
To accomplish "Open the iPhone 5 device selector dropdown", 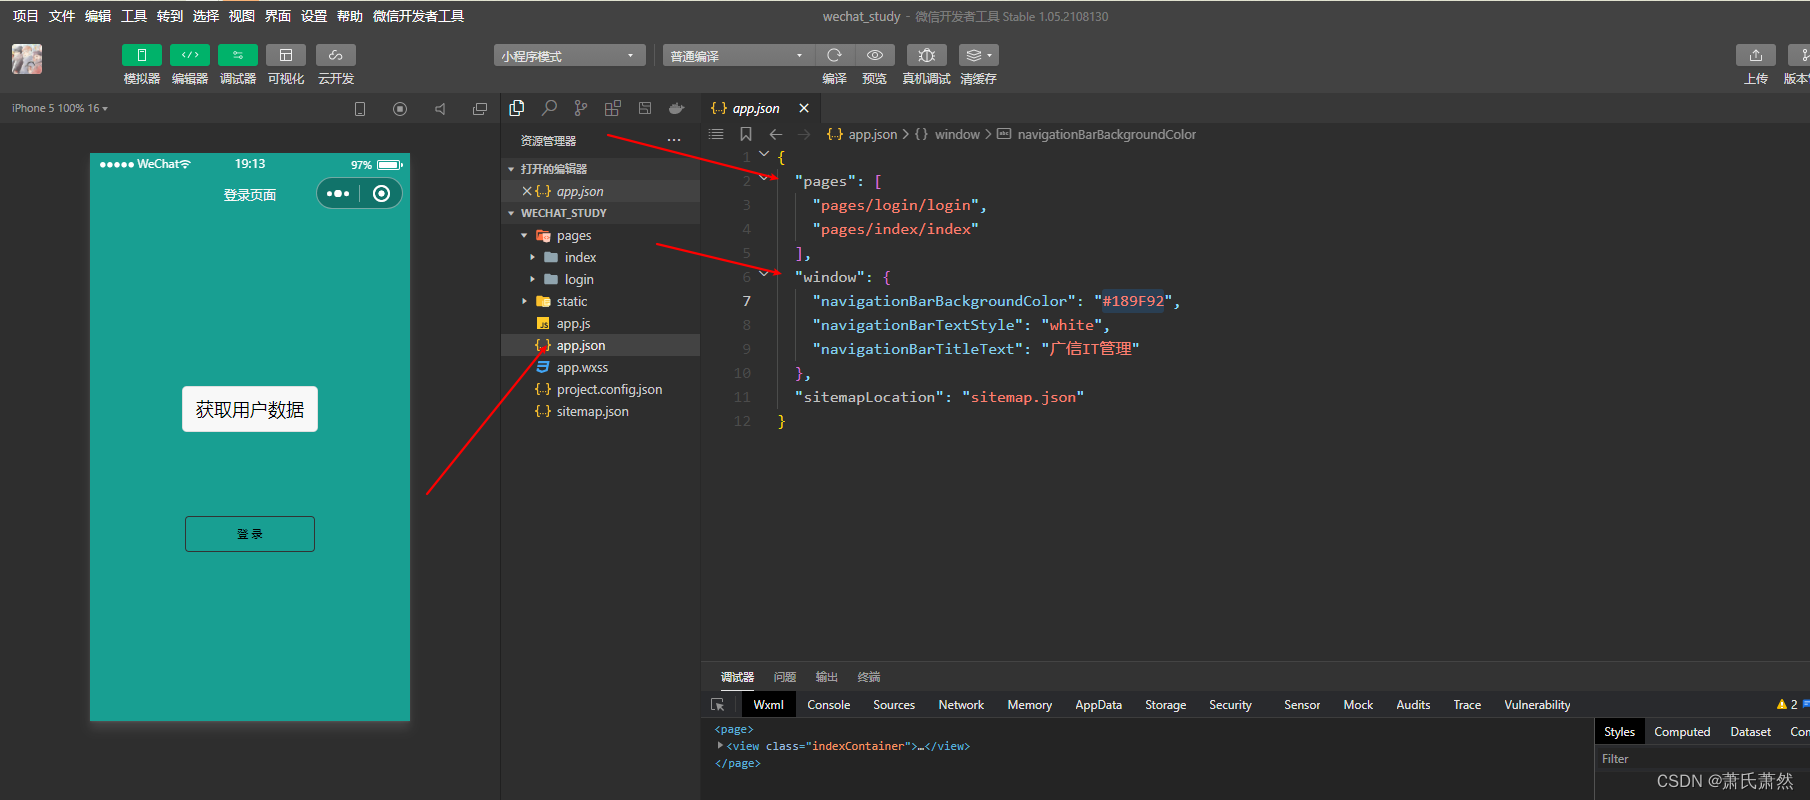I will click(x=60, y=108).
